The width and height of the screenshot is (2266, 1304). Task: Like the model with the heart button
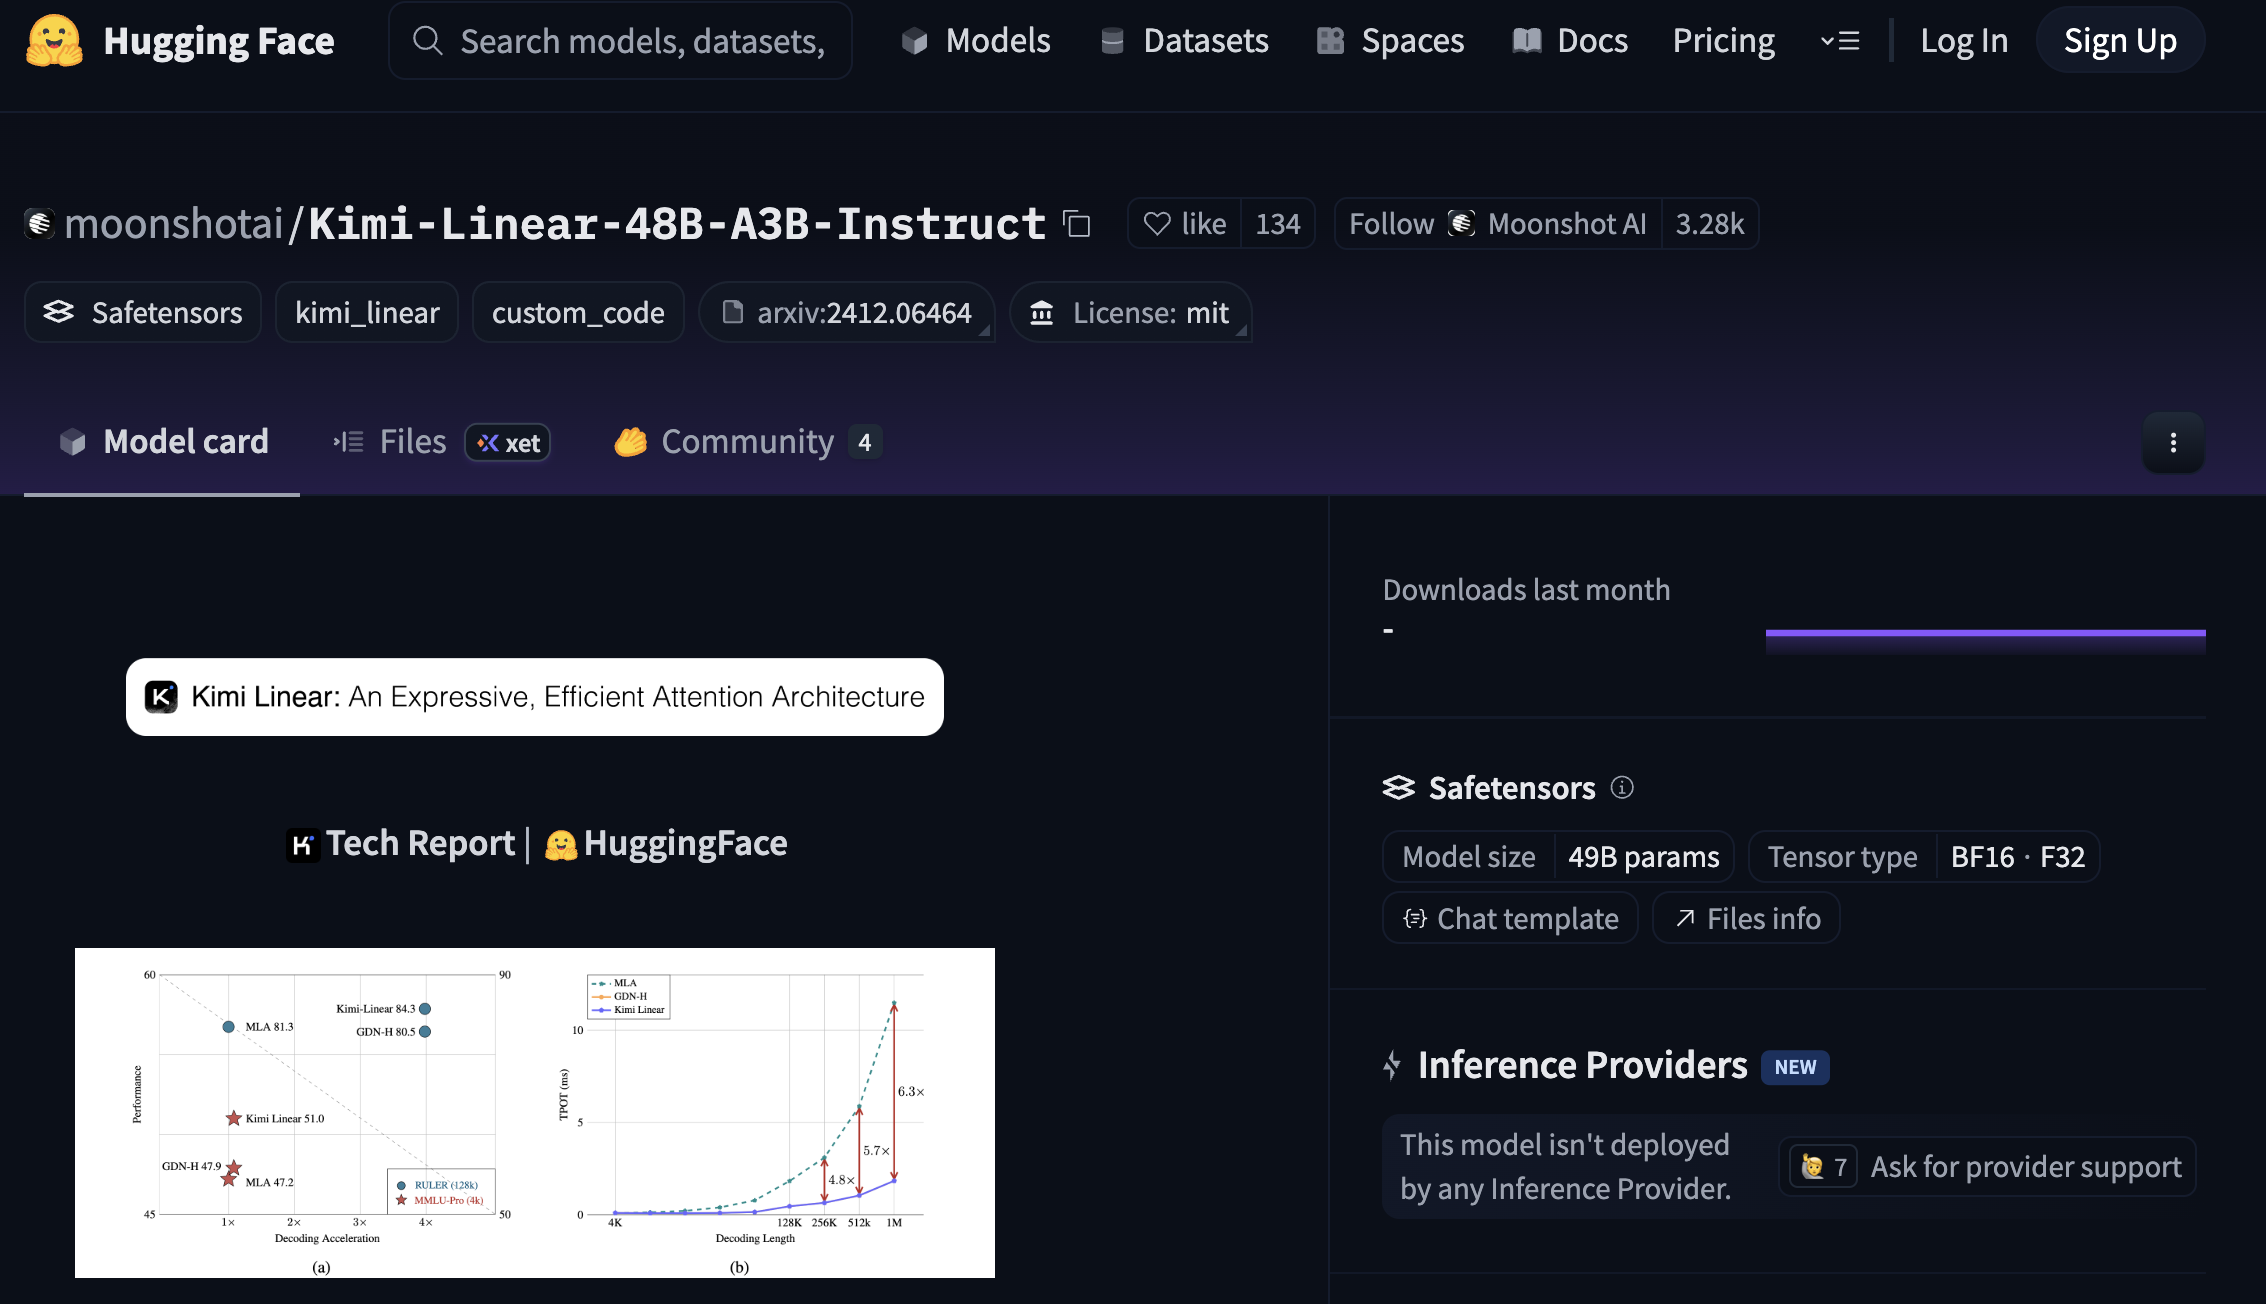(1185, 224)
